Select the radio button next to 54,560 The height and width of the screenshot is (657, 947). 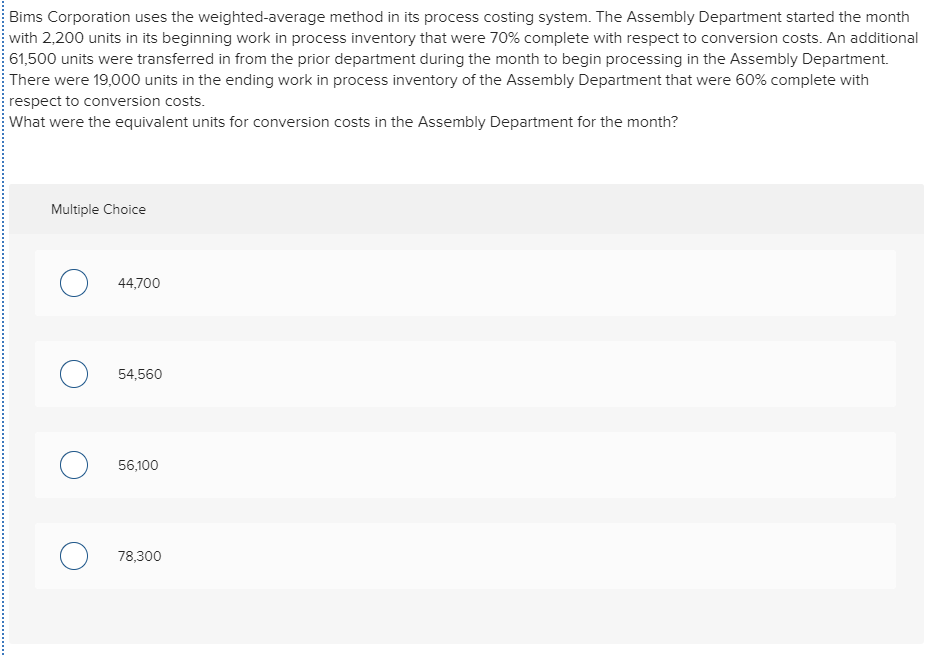(x=73, y=374)
